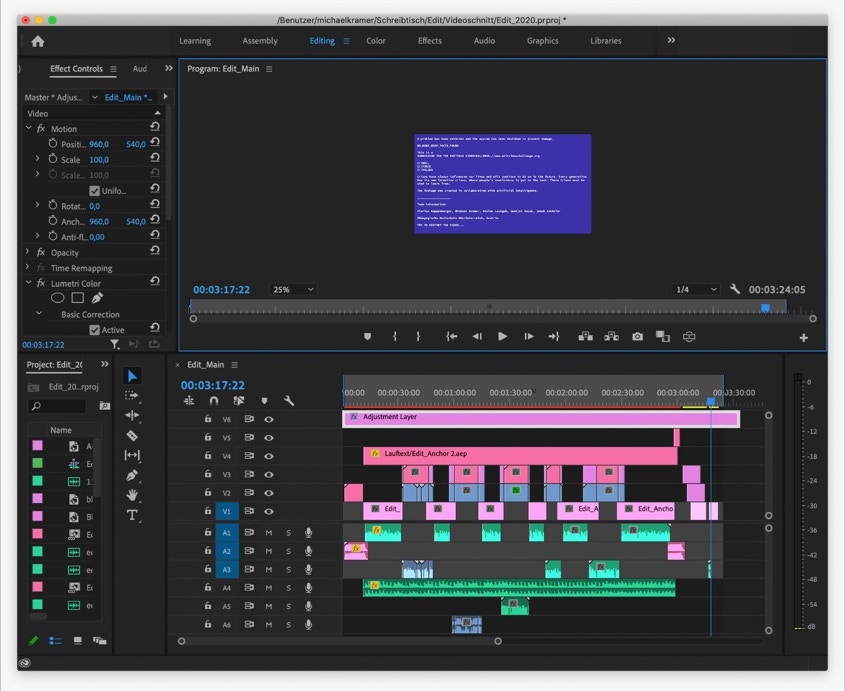Toggle the timeline Snap magnet icon
Viewport: 845px width, 691px height.
point(213,401)
